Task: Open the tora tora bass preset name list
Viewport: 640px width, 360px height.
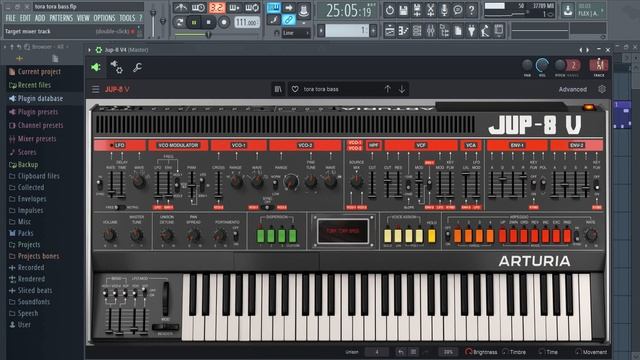Action: [x=321, y=89]
